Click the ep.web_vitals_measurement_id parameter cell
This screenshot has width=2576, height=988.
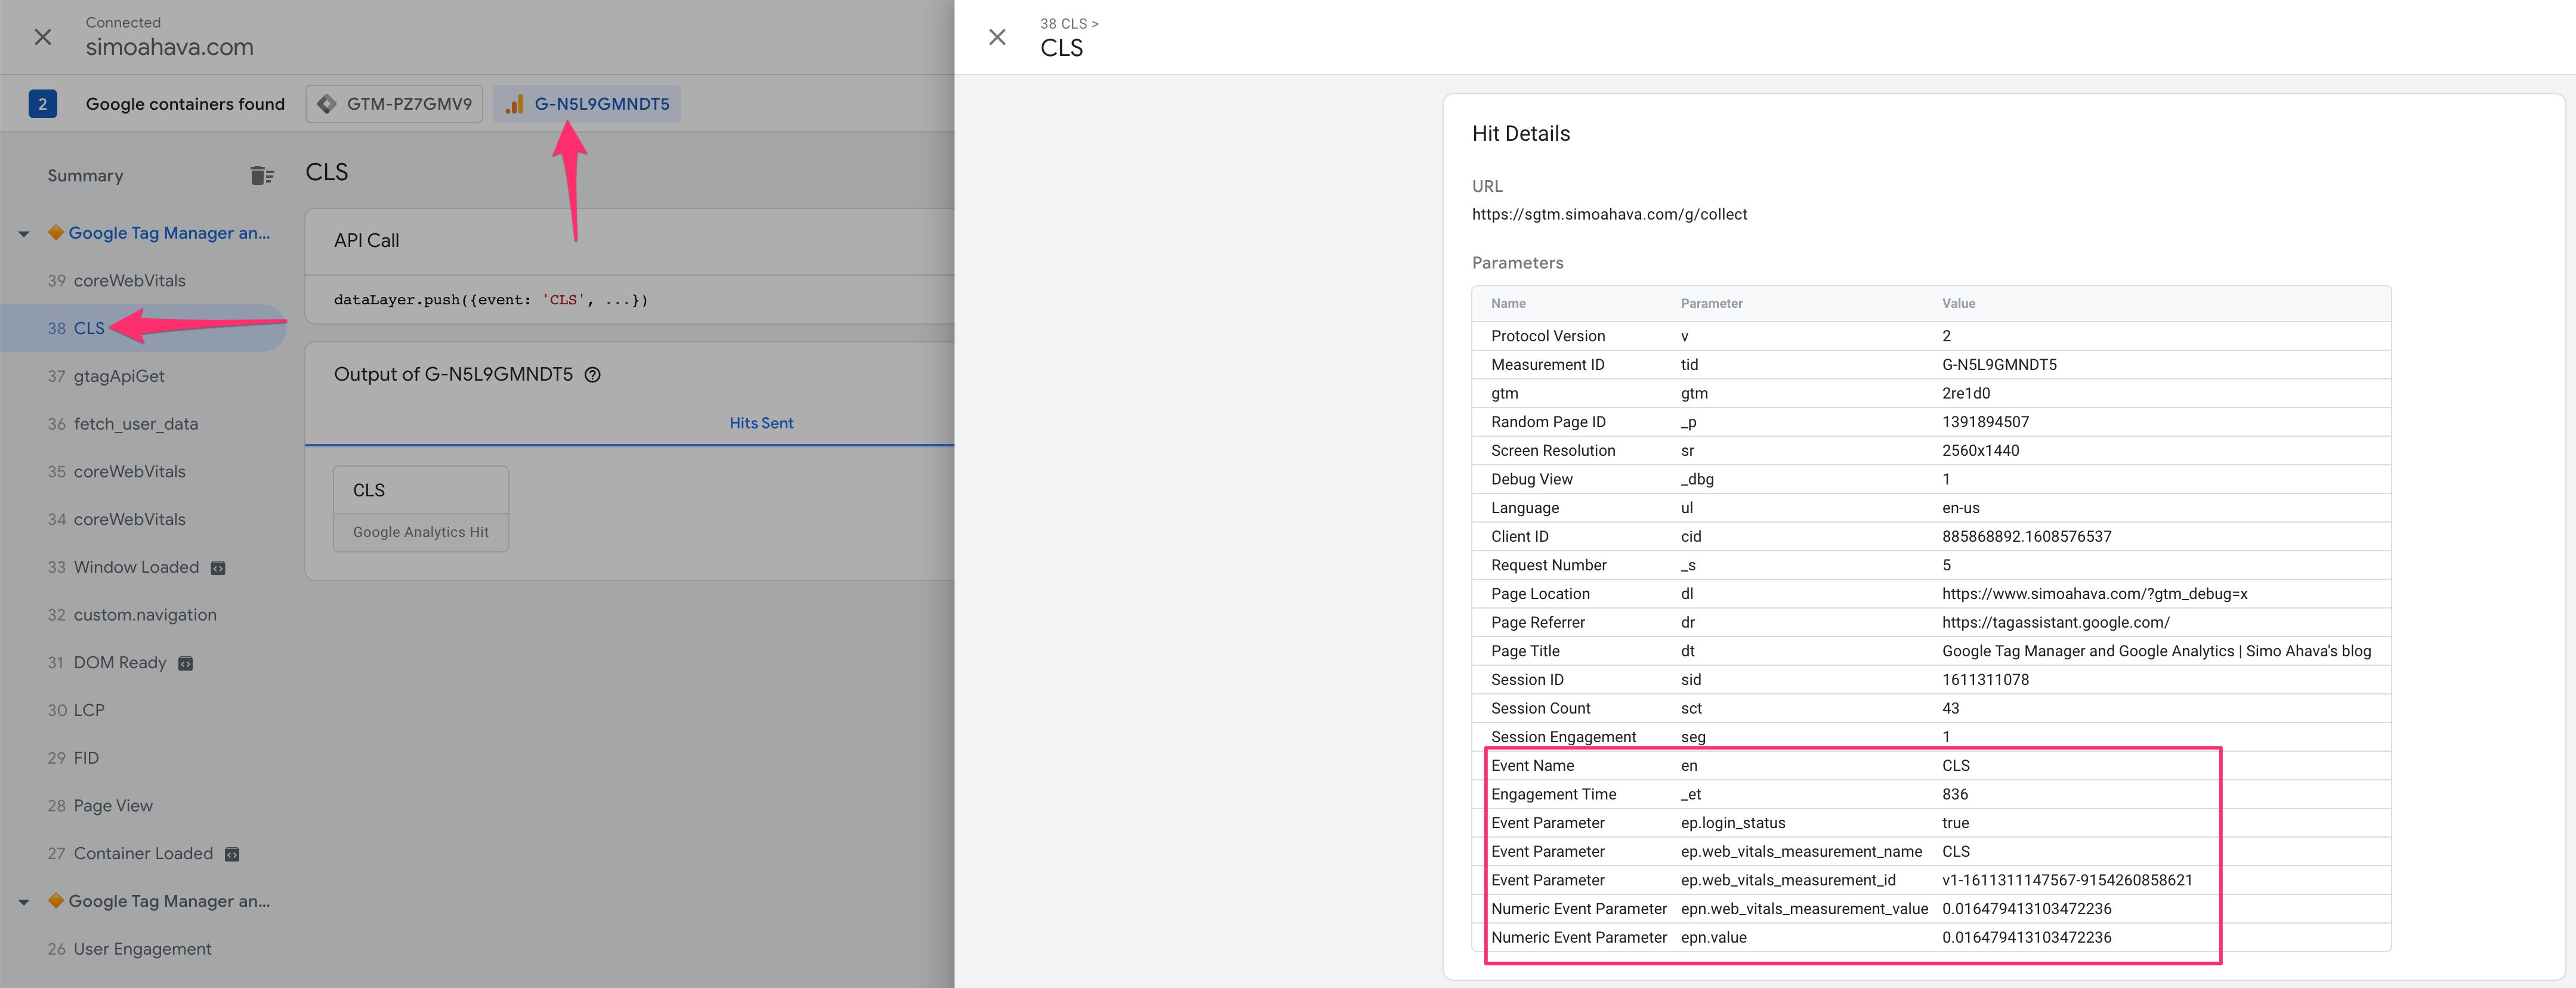coord(1788,881)
